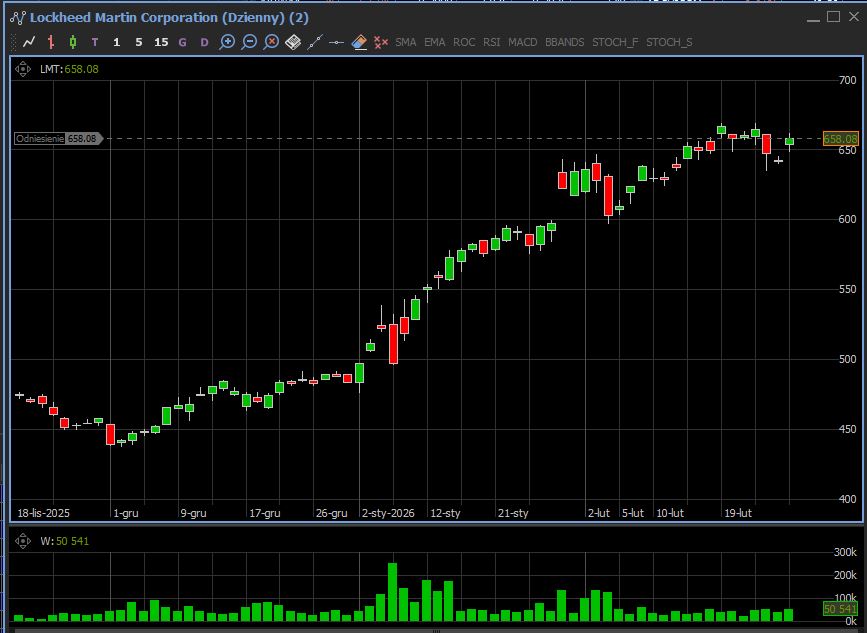
Task: Click the volume panel move handle
Action: (25, 541)
